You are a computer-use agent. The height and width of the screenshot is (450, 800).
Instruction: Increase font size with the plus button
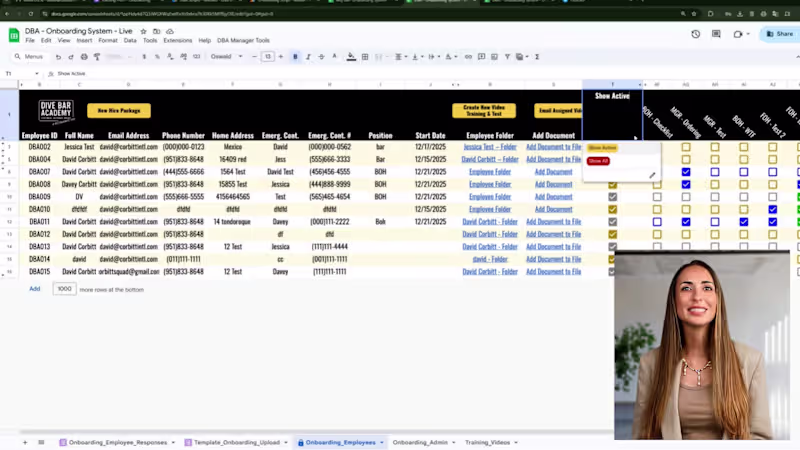(x=281, y=57)
